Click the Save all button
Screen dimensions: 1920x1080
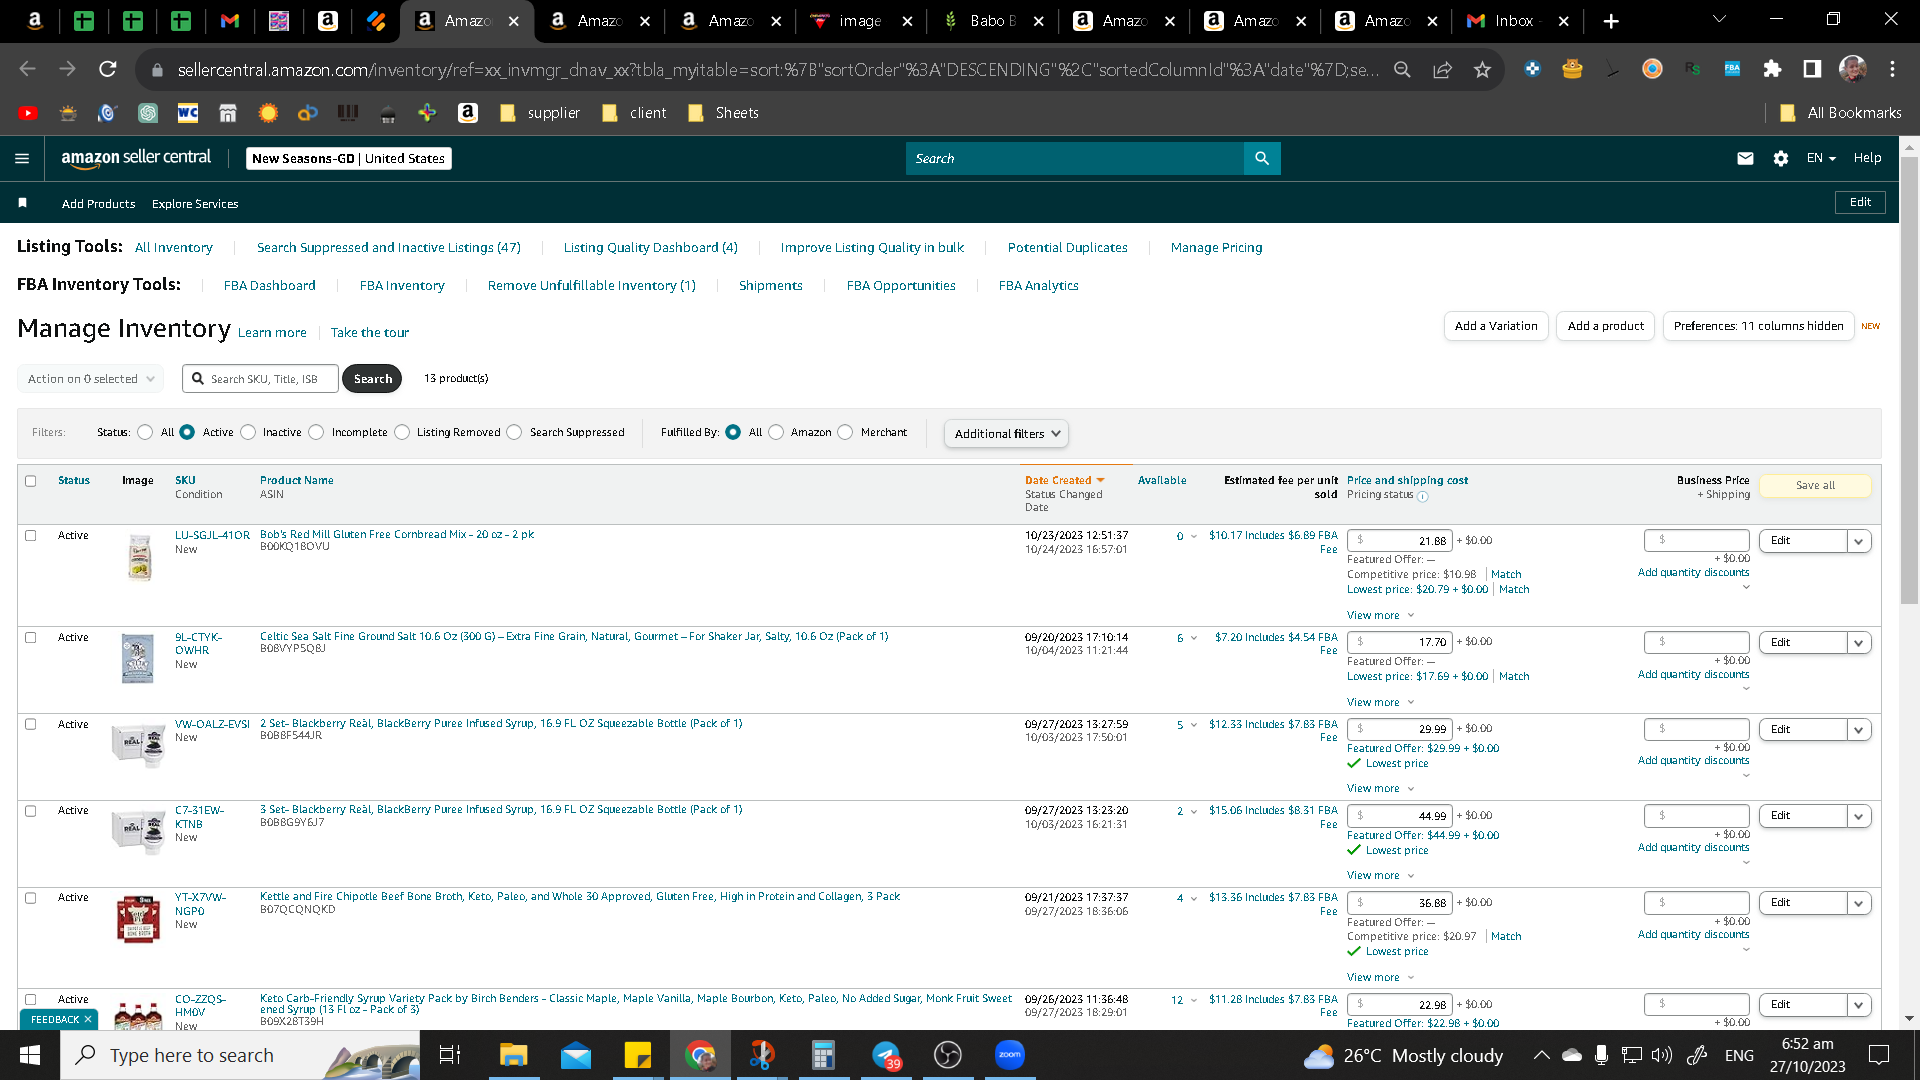tap(1815, 486)
